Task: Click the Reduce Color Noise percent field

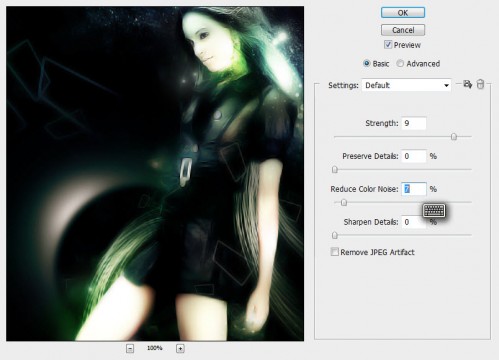Action: tap(414, 189)
